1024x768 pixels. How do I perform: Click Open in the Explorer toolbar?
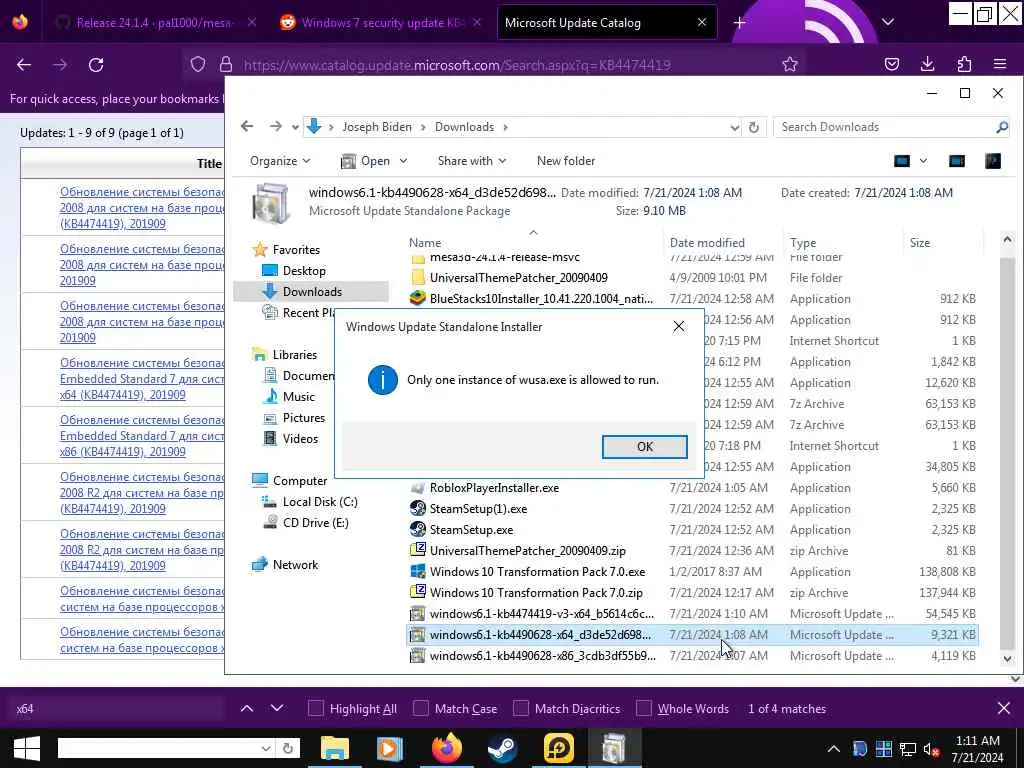366,161
